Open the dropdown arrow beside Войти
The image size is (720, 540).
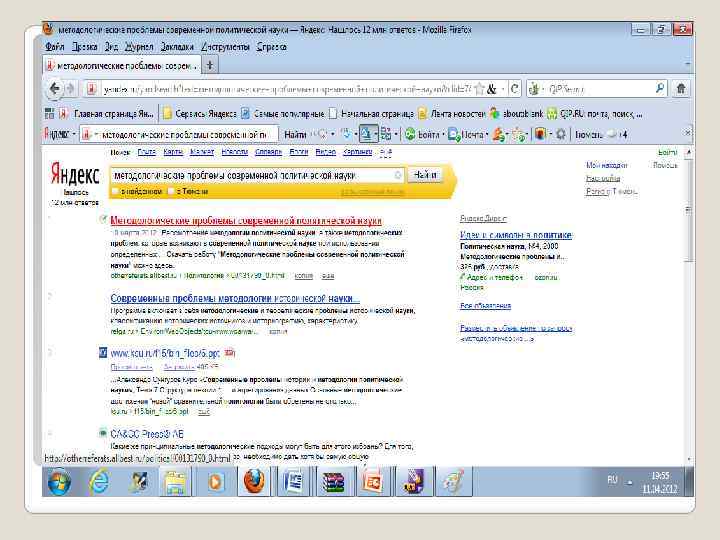click(443, 135)
